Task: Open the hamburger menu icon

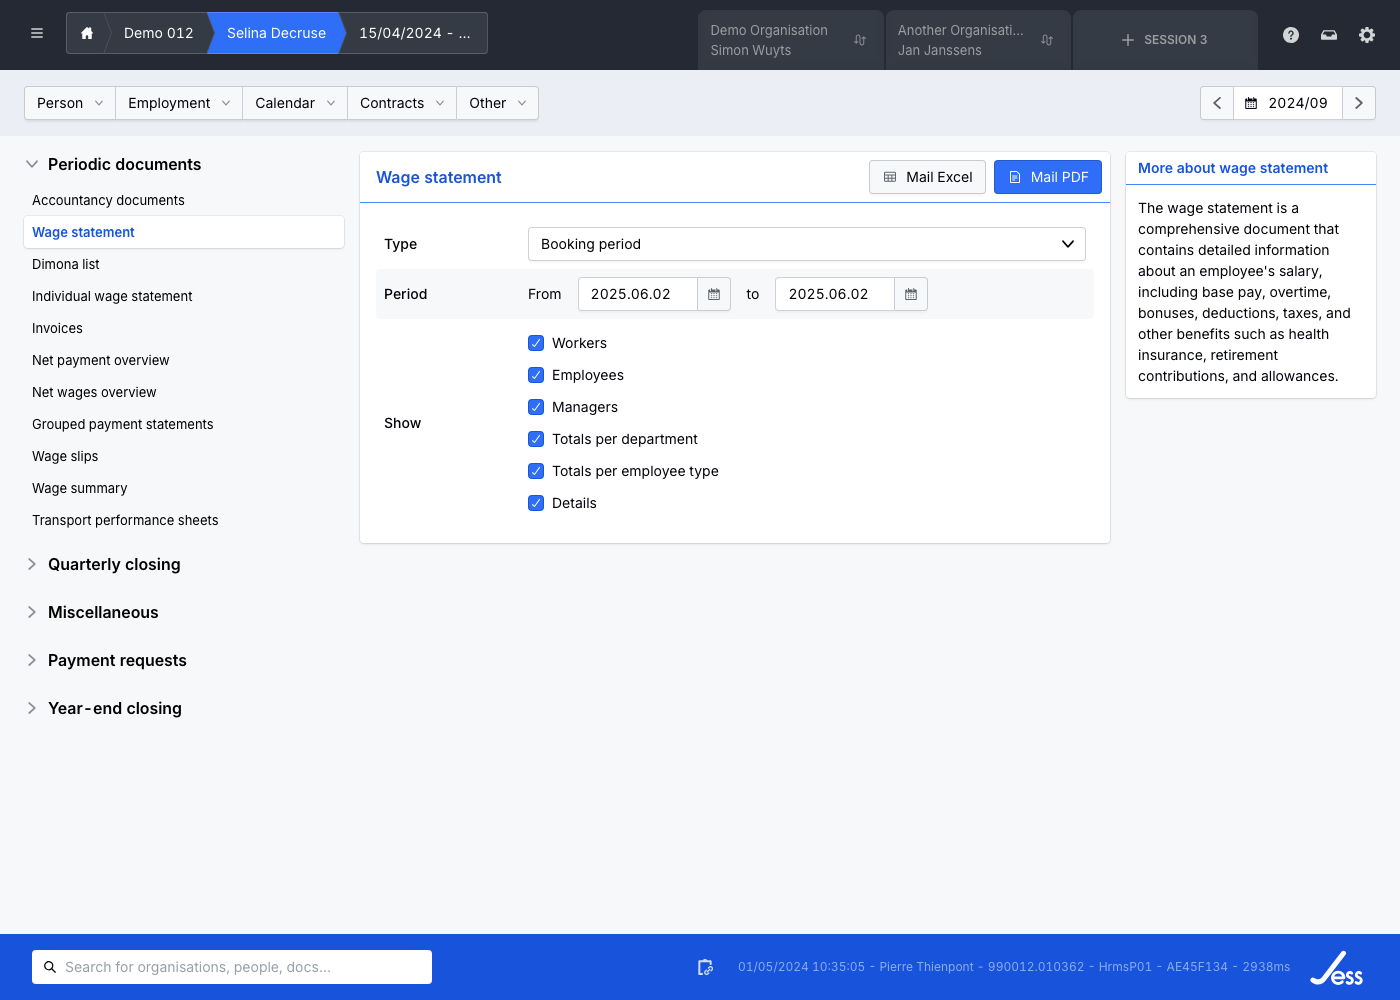Action: coord(37,33)
